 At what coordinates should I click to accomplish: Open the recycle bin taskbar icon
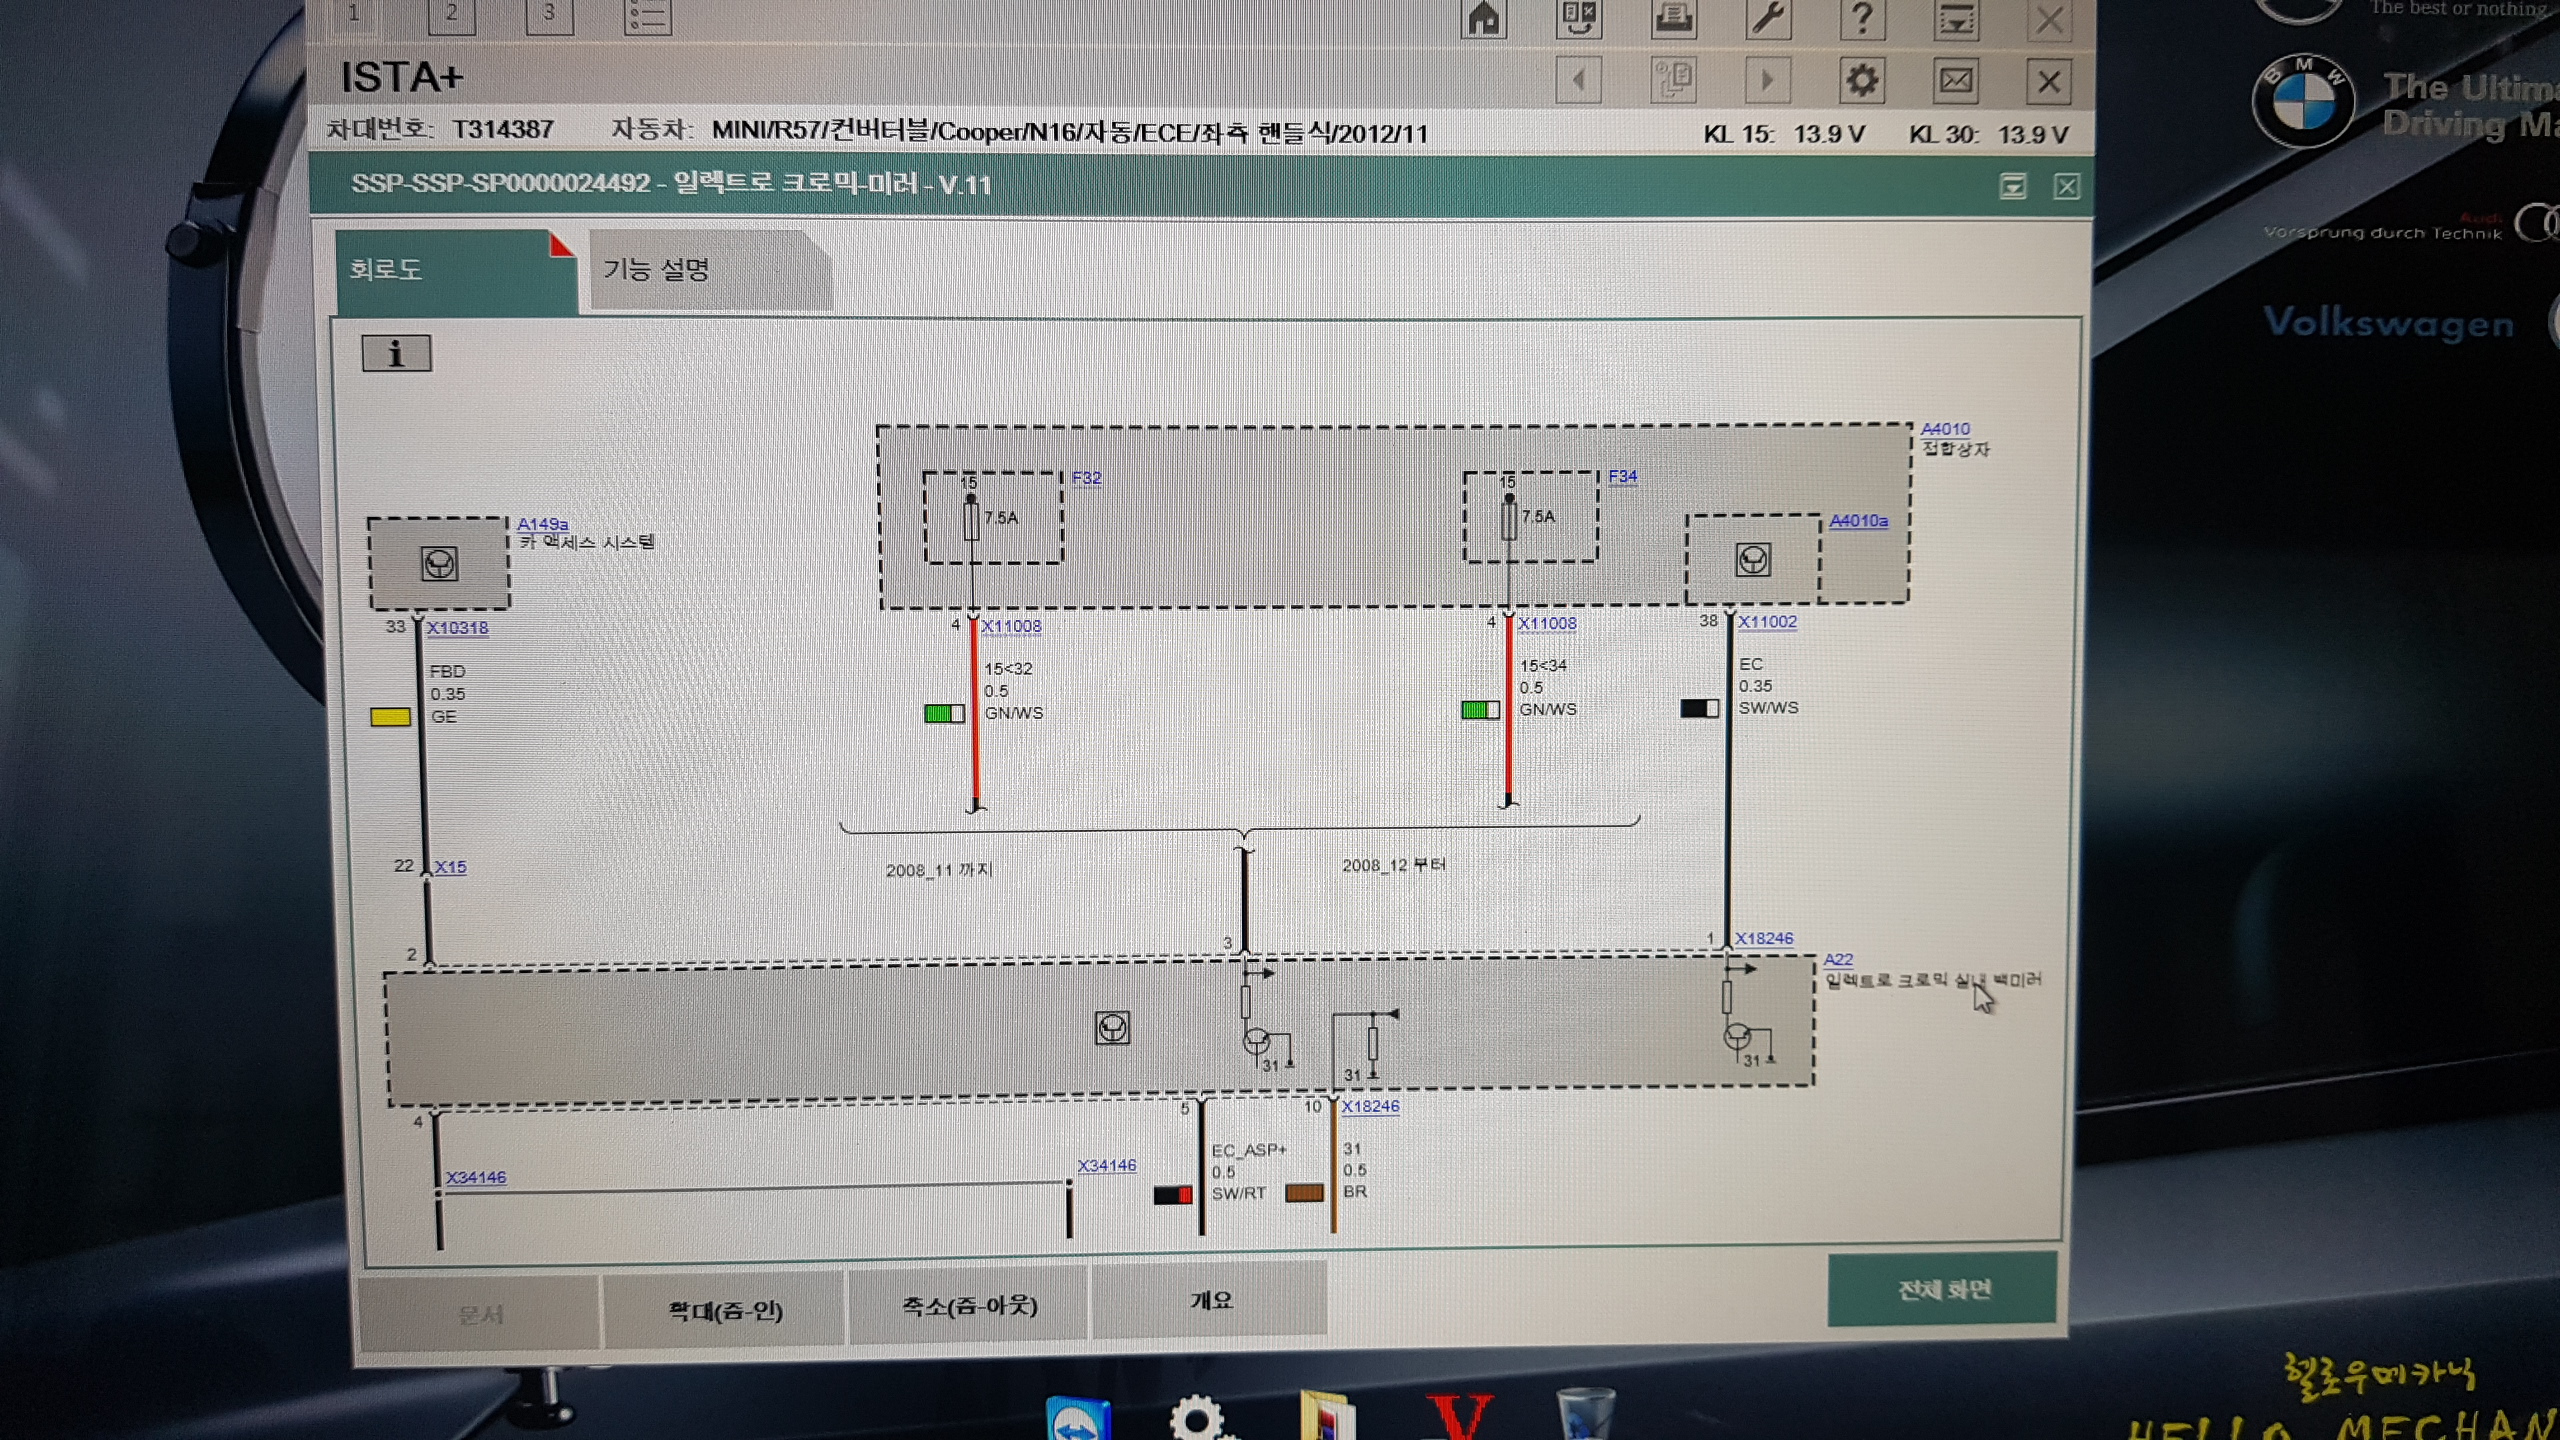[x=1584, y=1415]
